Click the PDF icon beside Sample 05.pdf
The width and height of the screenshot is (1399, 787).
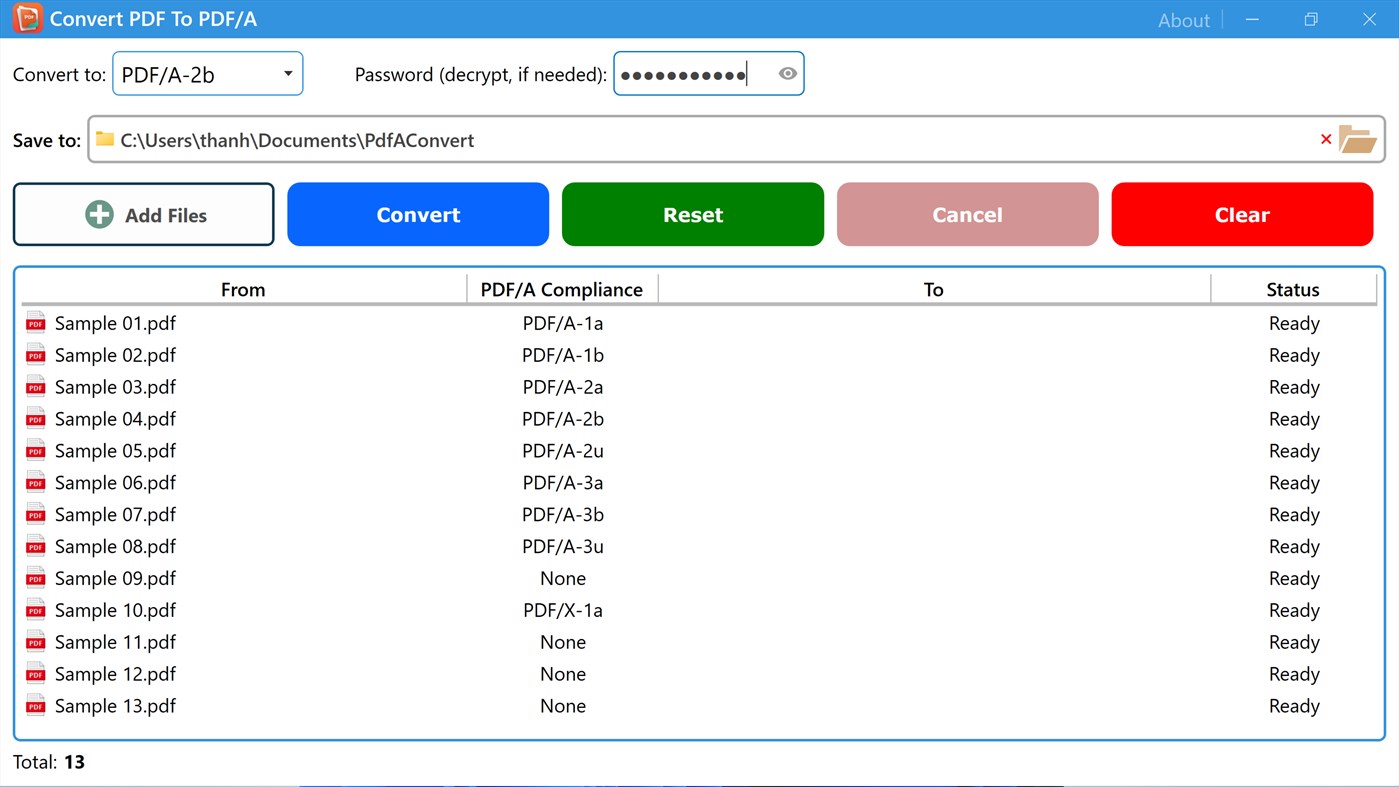click(x=35, y=450)
